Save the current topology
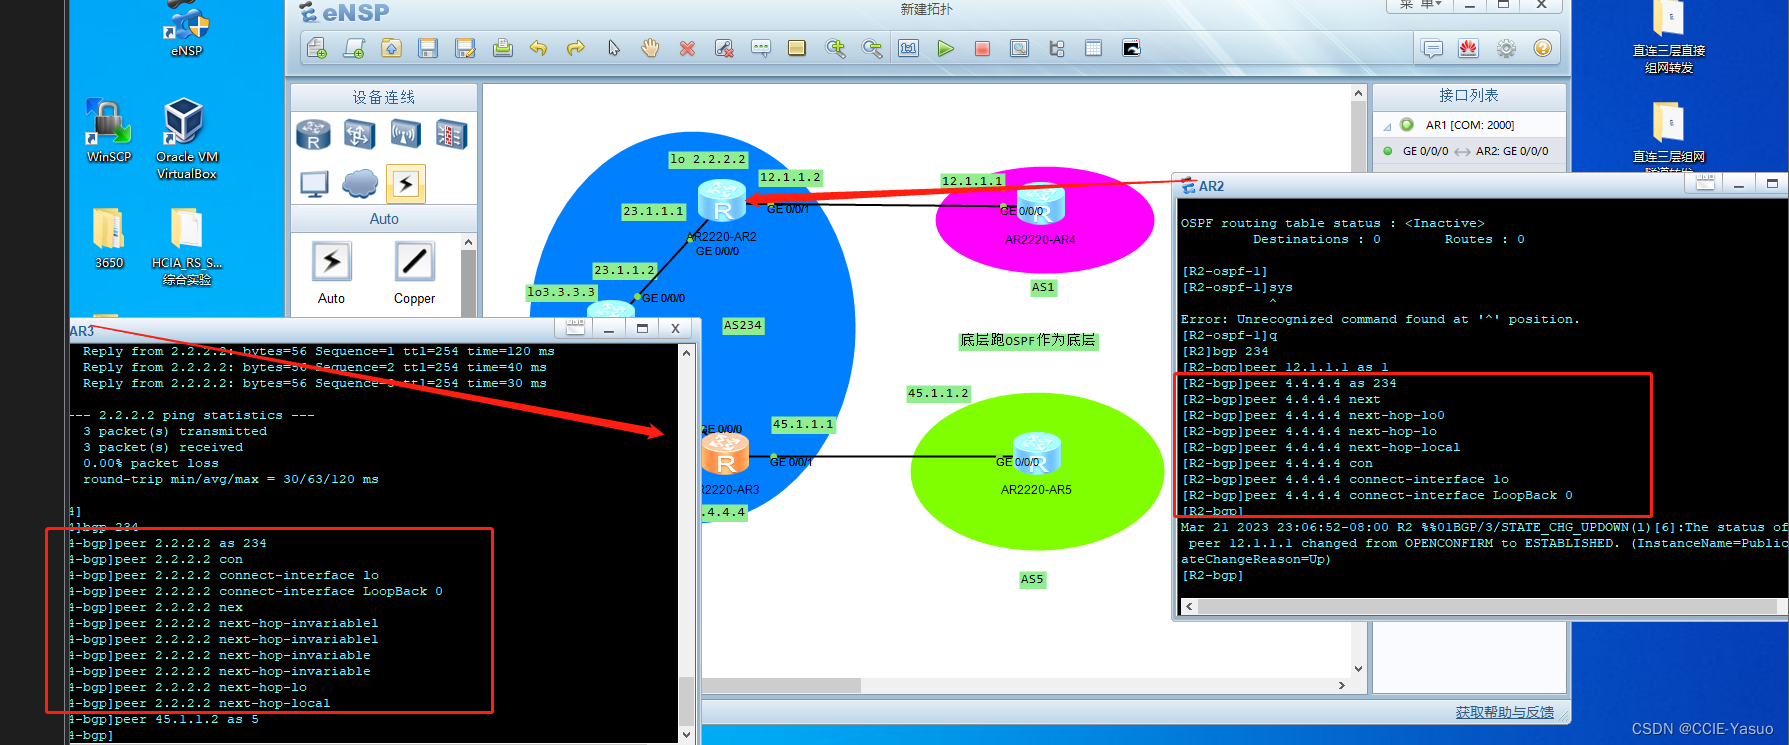1789x745 pixels. (428, 48)
